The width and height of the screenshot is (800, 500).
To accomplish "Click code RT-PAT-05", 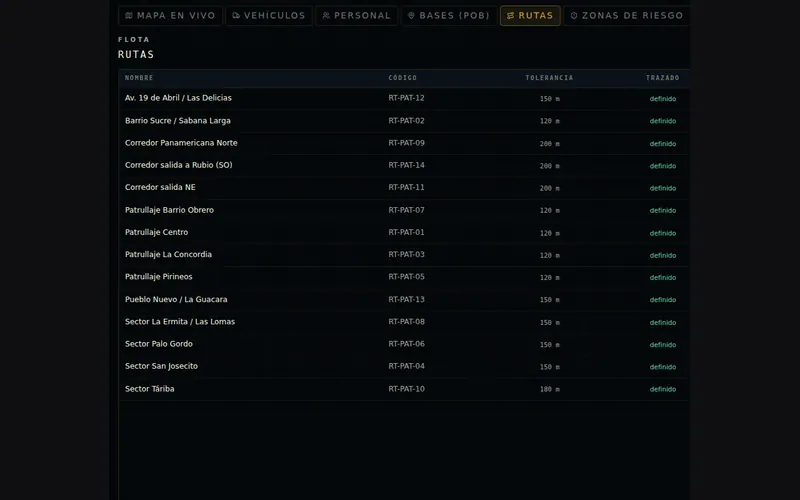I will pyautogui.click(x=406, y=277).
